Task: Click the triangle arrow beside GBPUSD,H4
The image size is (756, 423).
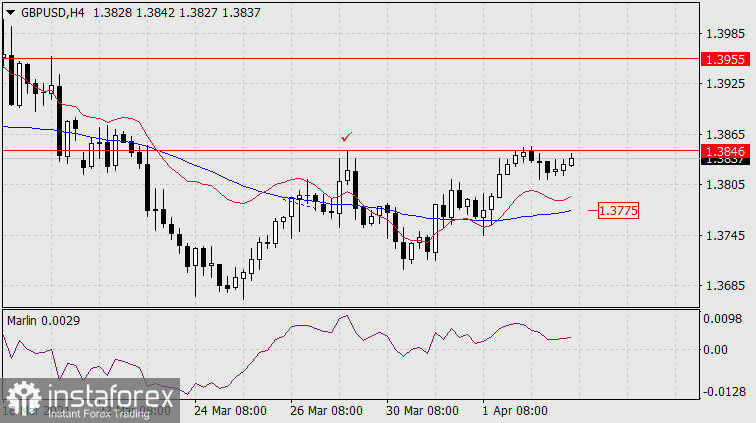Action: click(x=10, y=10)
